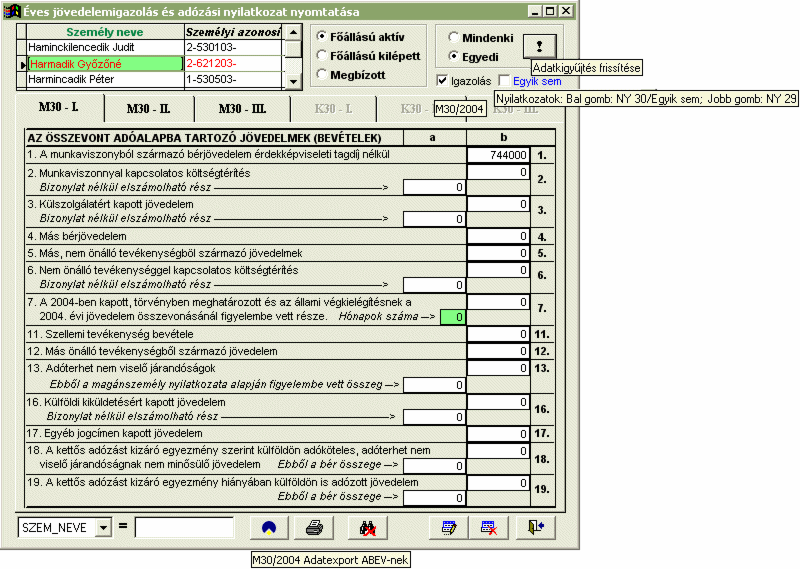The image size is (800, 569).
Task: Click the row 11 Szellemi tevékenység bevétele field
Action: 498,334
